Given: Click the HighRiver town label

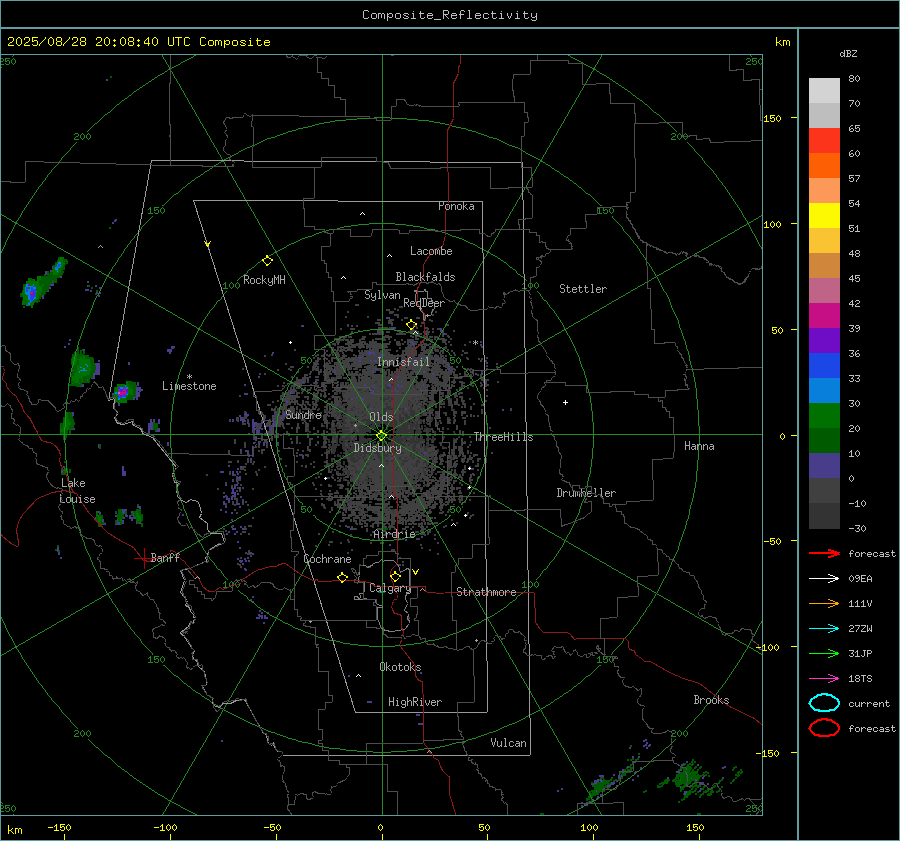Looking at the screenshot, I should tap(415, 702).
